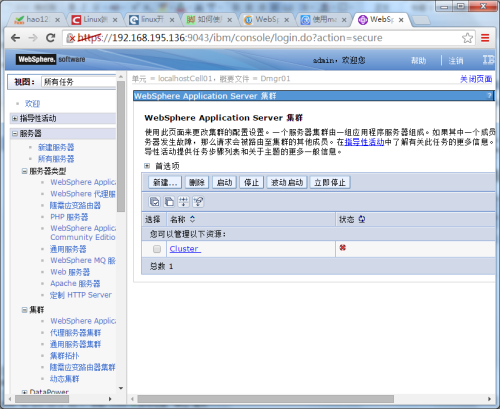Open the 视图 所有任务 dropdown

[78, 82]
